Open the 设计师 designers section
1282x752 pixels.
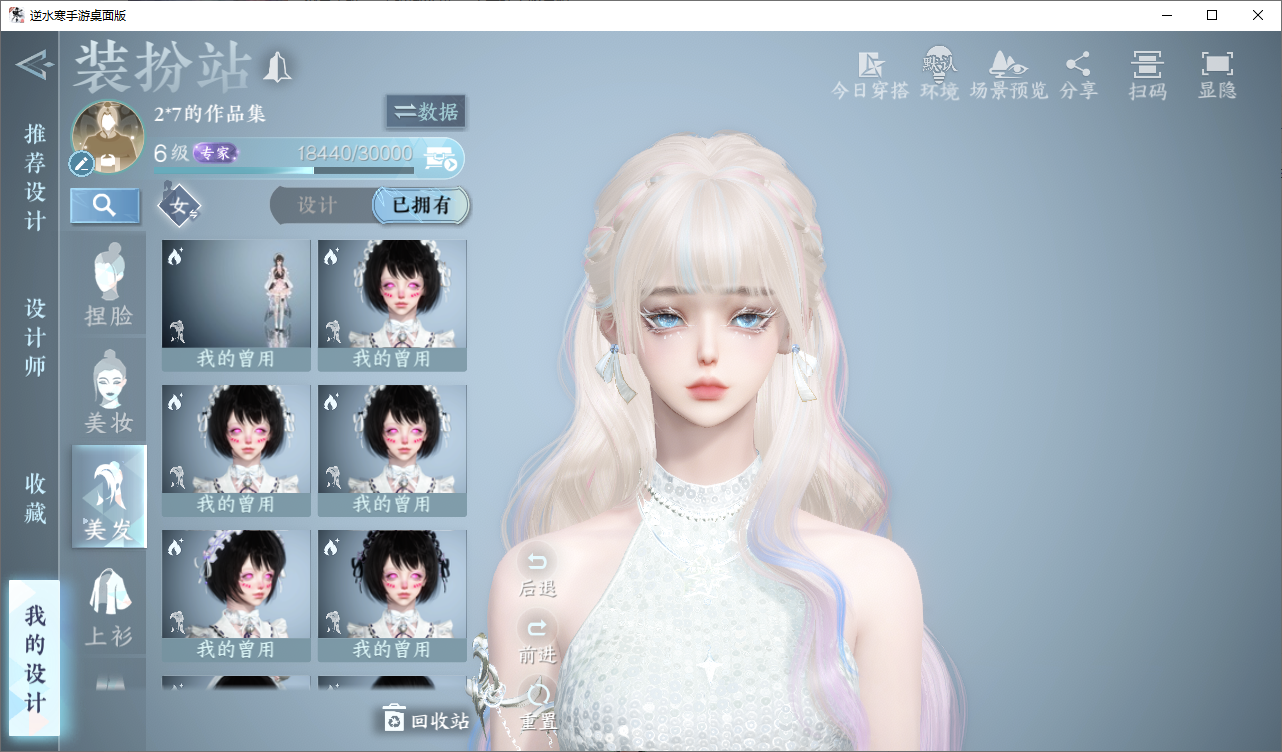(35, 337)
